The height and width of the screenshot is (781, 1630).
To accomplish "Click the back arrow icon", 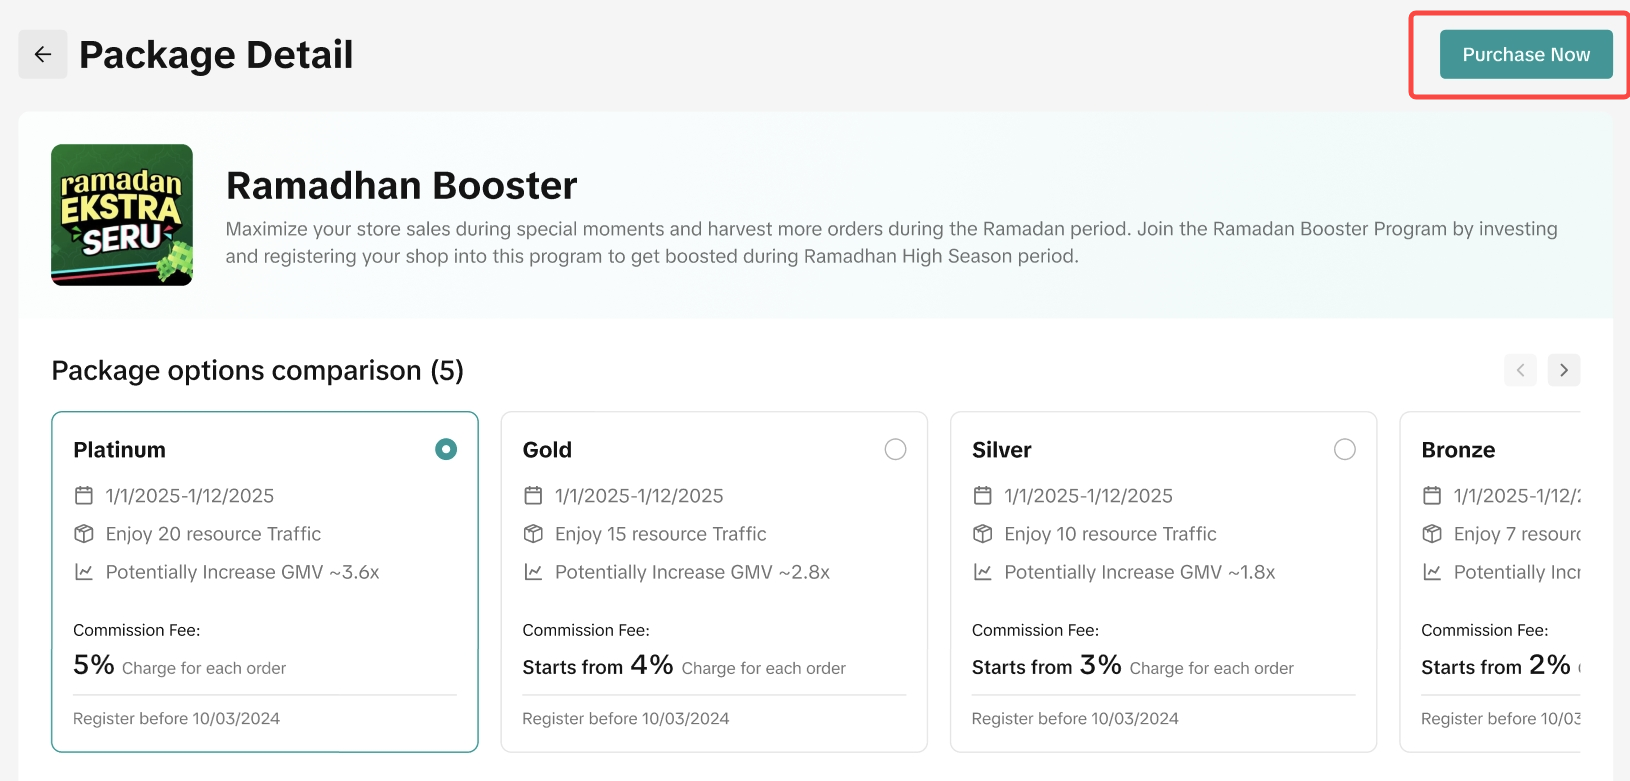I will 43,54.
